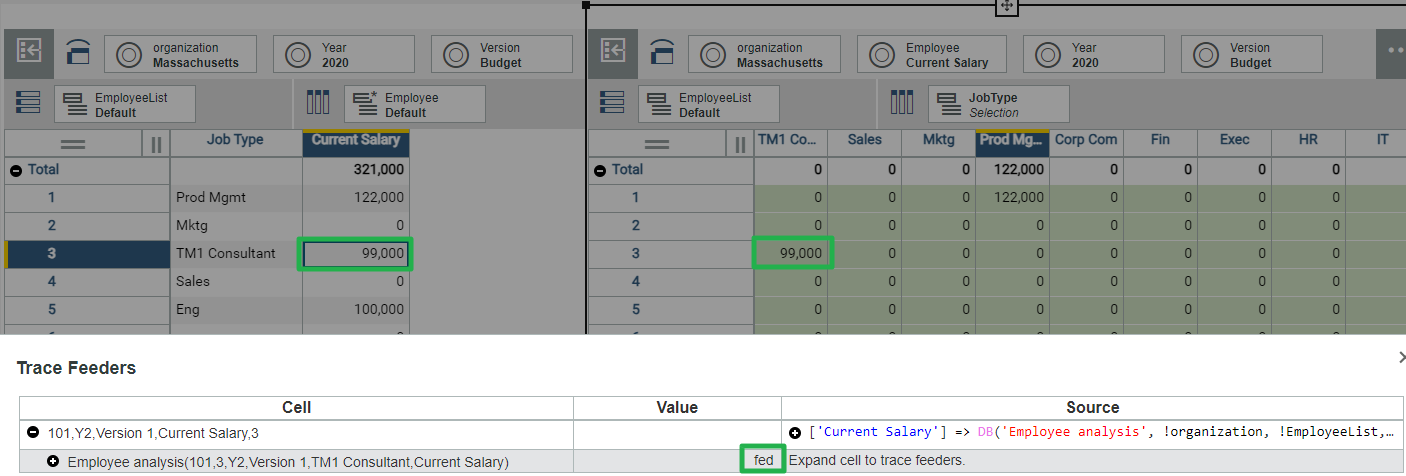Open the Year 2020 selector in left view
The height and width of the screenshot is (476, 1406).
pyautogui.click(x=344, y=55)
